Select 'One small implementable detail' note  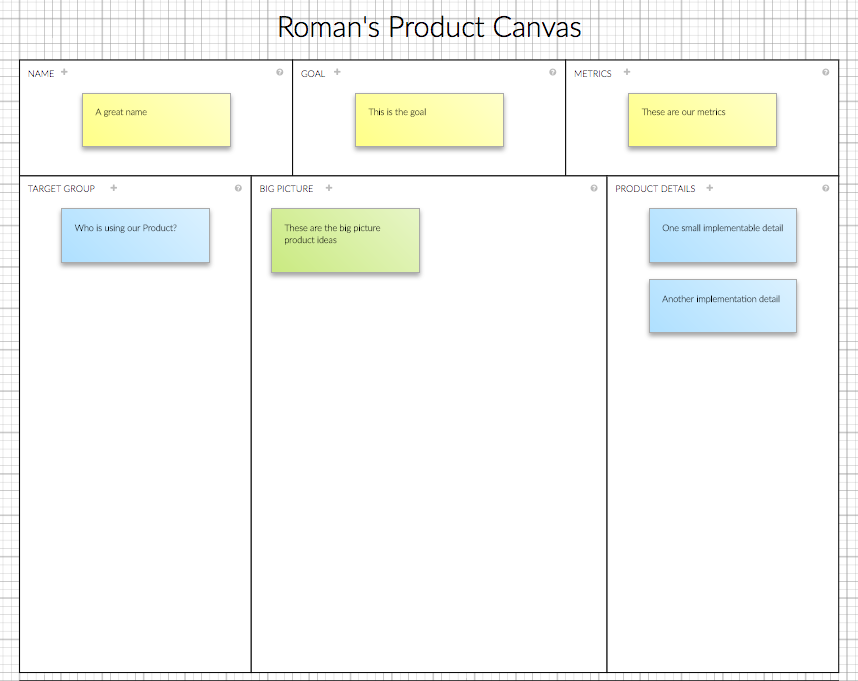[723, 236]
